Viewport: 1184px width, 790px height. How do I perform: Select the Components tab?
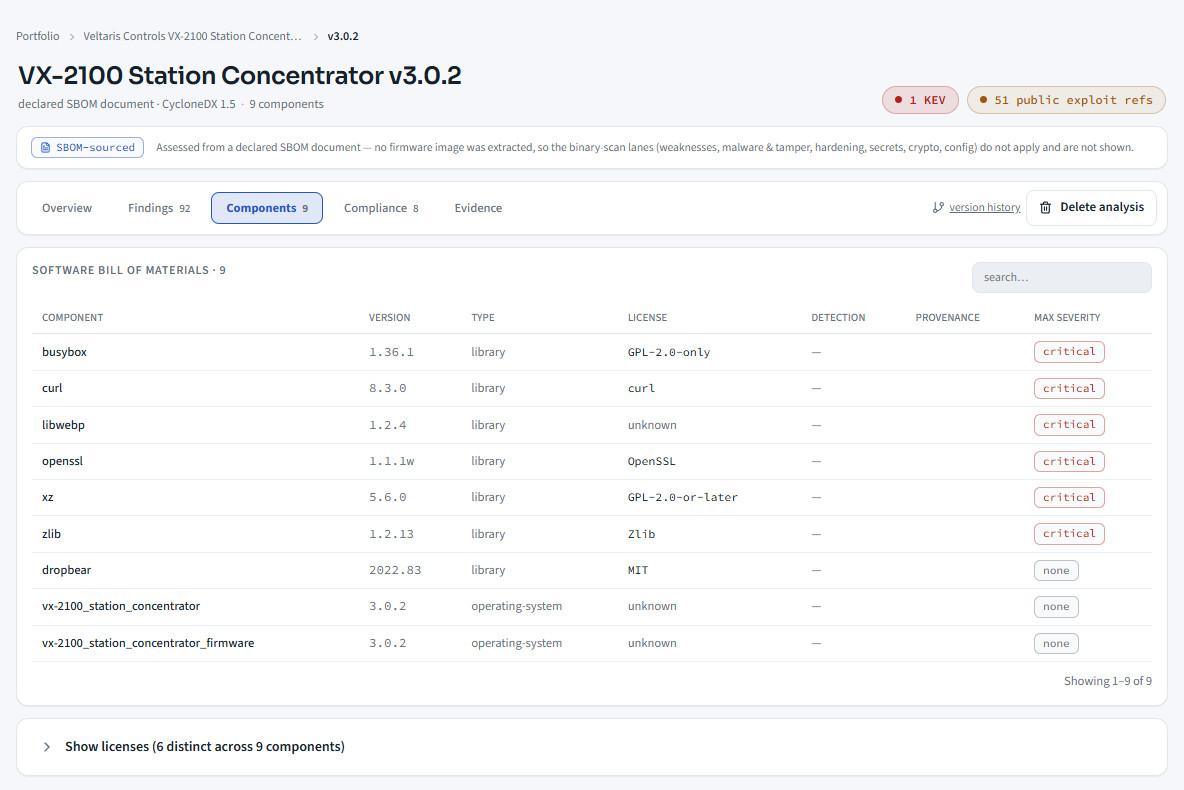pos(267,208)
